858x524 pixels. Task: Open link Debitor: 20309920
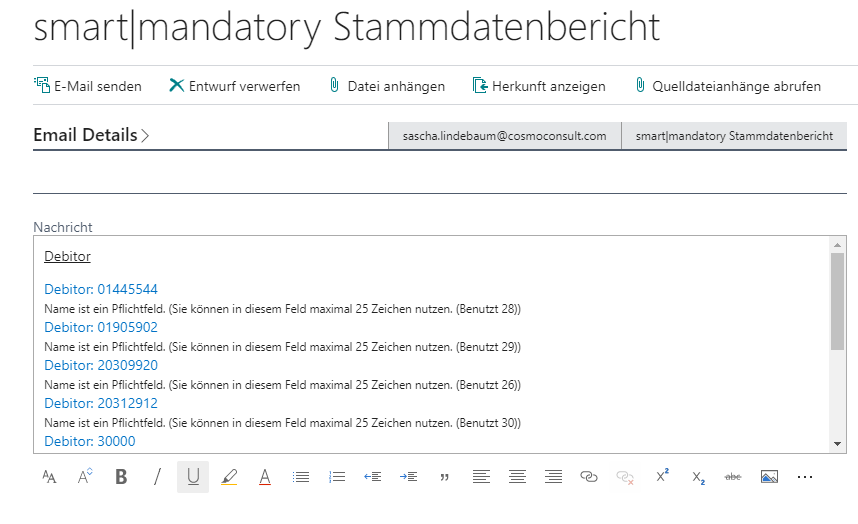coord(101,365)
